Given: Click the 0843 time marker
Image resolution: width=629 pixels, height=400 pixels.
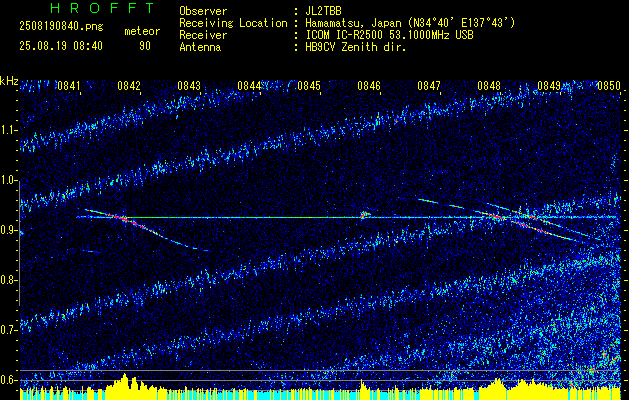Looking at the screenshot, I should (189, 85).
